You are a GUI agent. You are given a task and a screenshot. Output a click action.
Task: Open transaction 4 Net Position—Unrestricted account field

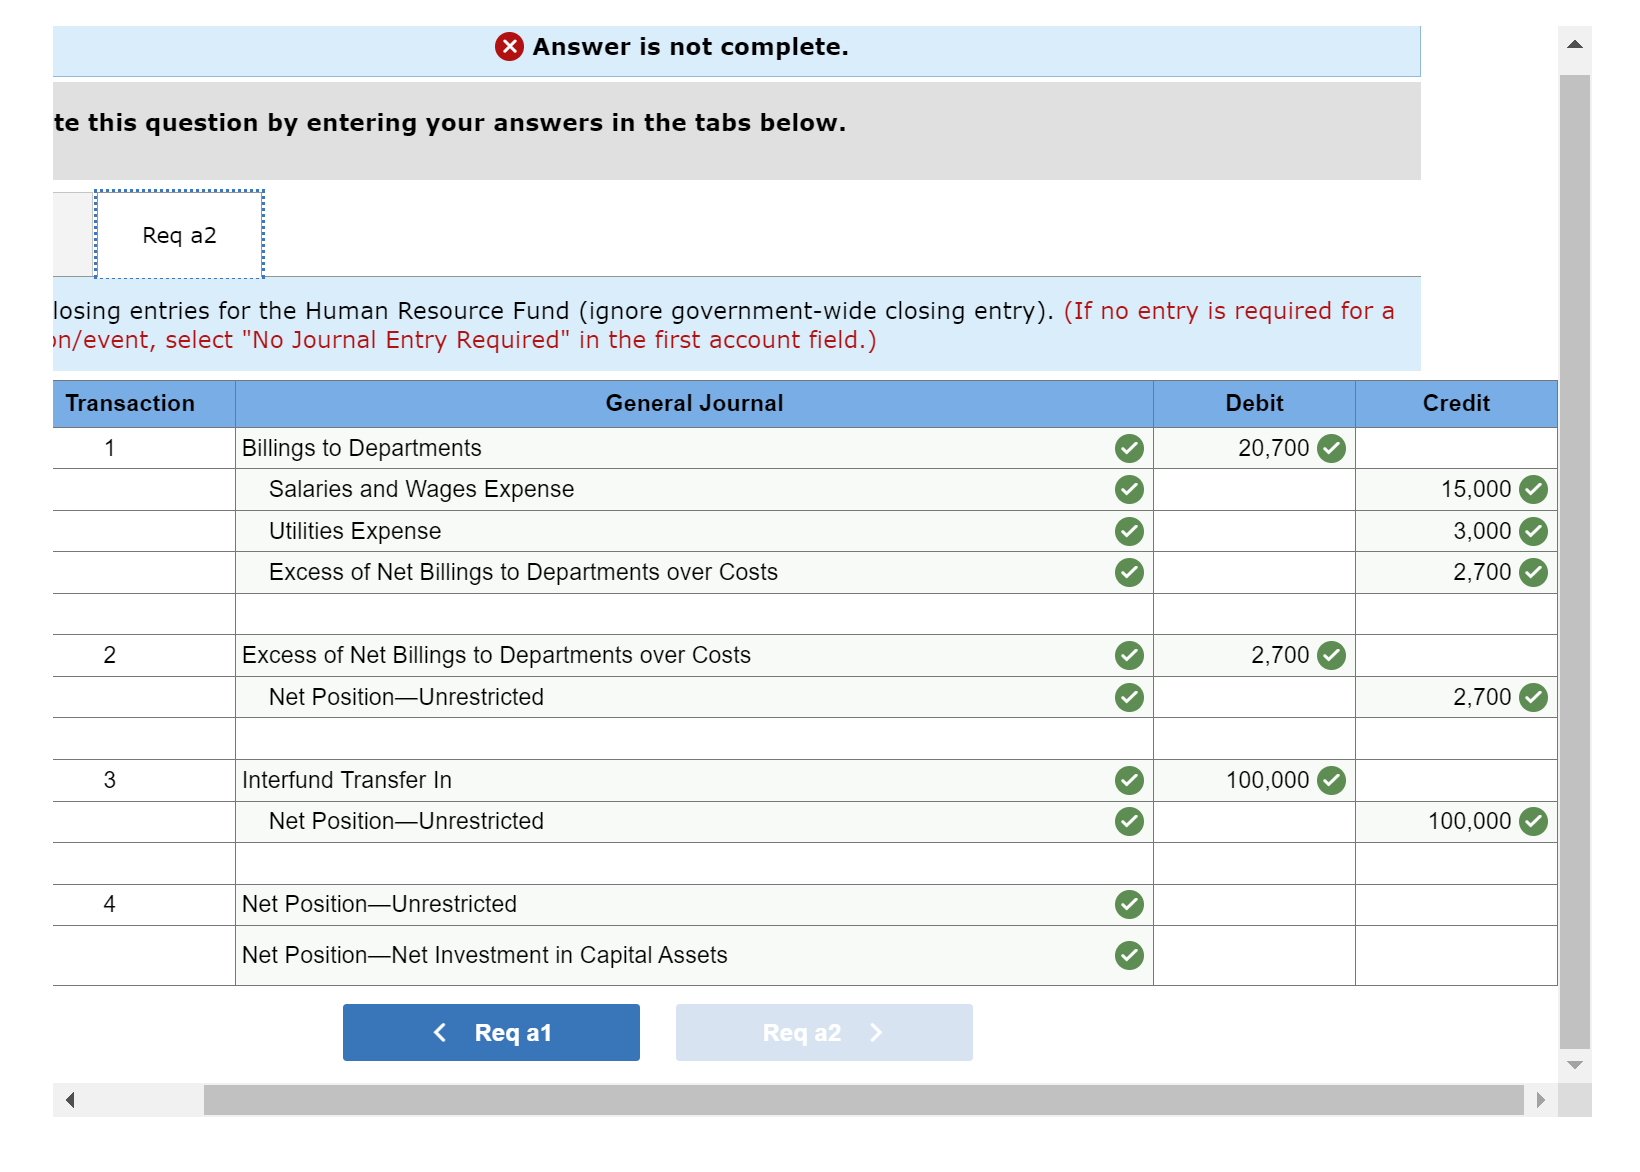pos(694,904)
